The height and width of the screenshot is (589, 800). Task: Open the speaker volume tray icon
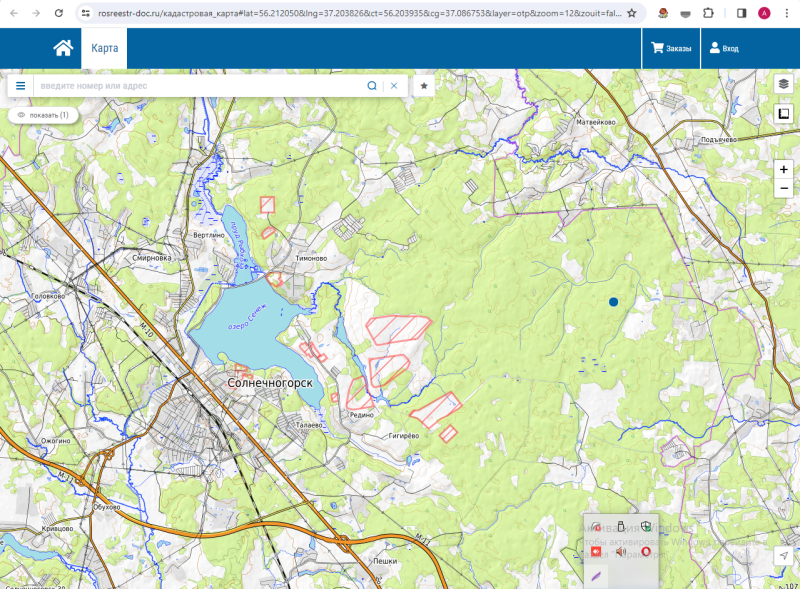pos(620,551)
